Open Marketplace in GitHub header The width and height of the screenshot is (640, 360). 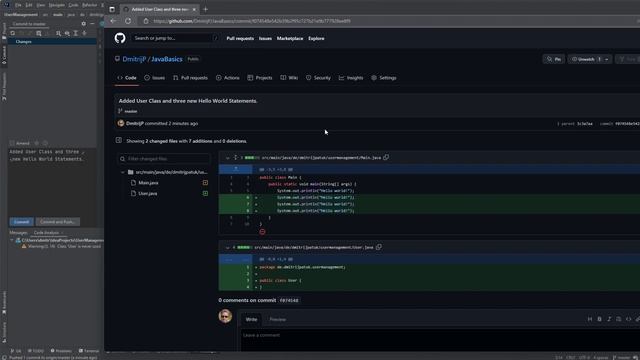click(x=290, y=38)
